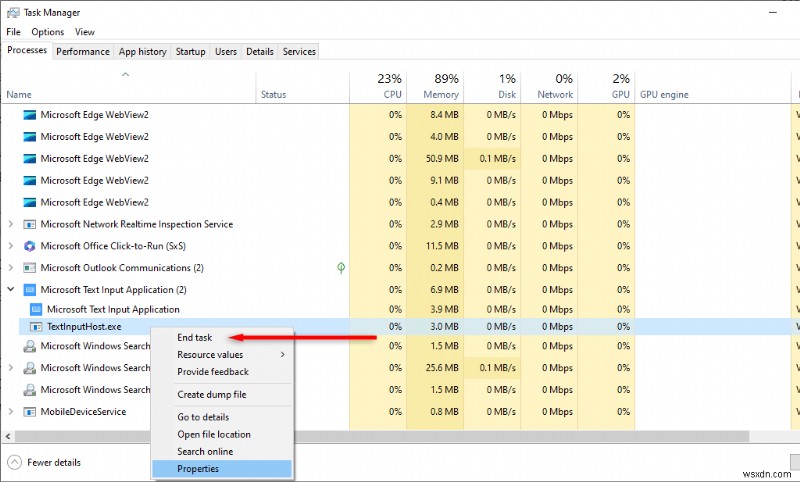The height and width of the screenshot is (482, 800).
Task: Switch to the Performance tab
Action: [x=83, y=52]
